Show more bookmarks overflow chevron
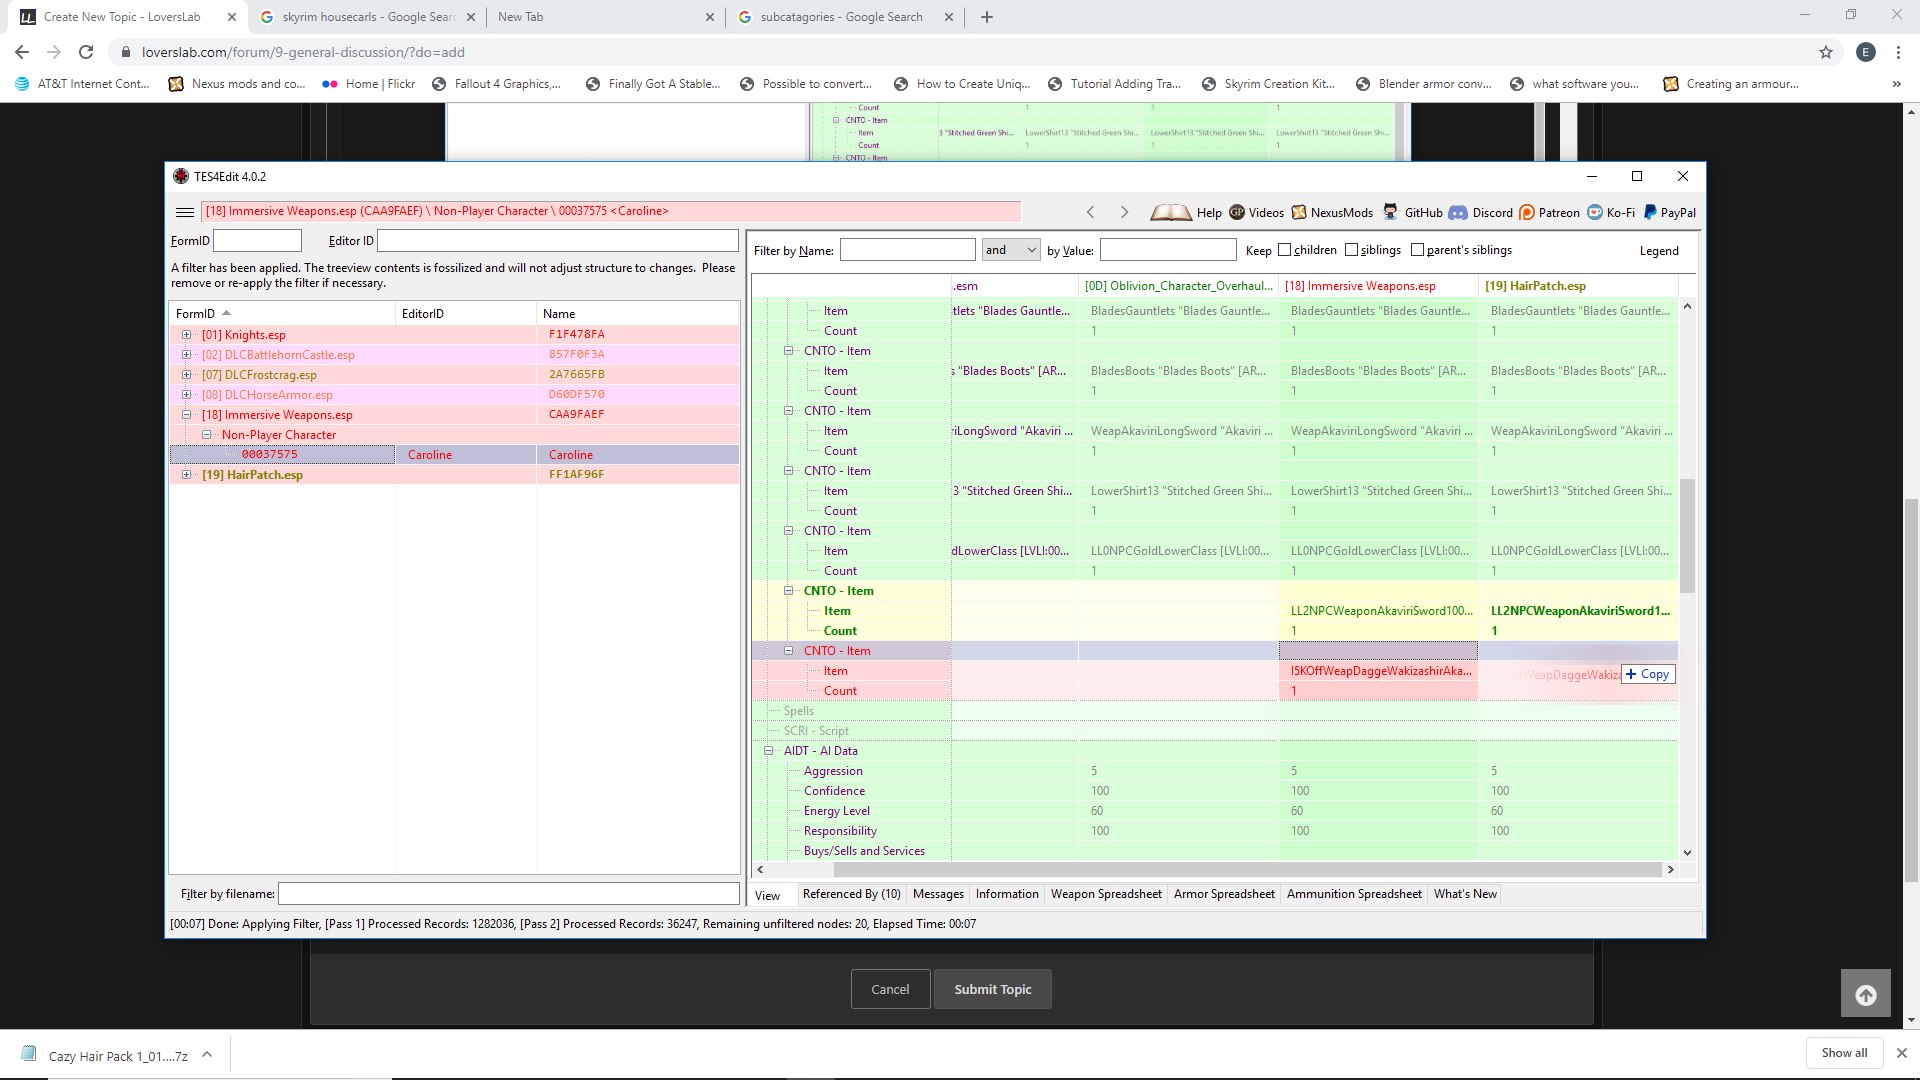This screenshot has width=1920, height=1080. (x=1896, y=84)
